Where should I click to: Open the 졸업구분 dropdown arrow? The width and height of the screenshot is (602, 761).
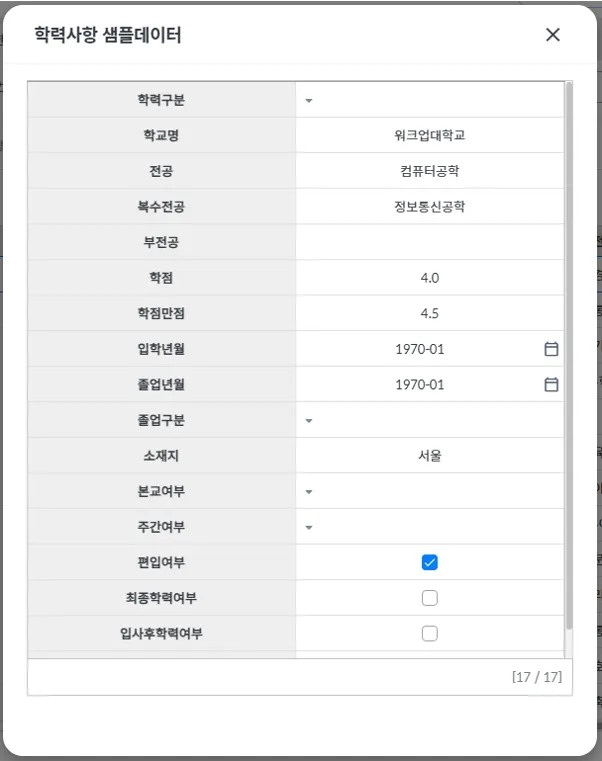(309, 421)
